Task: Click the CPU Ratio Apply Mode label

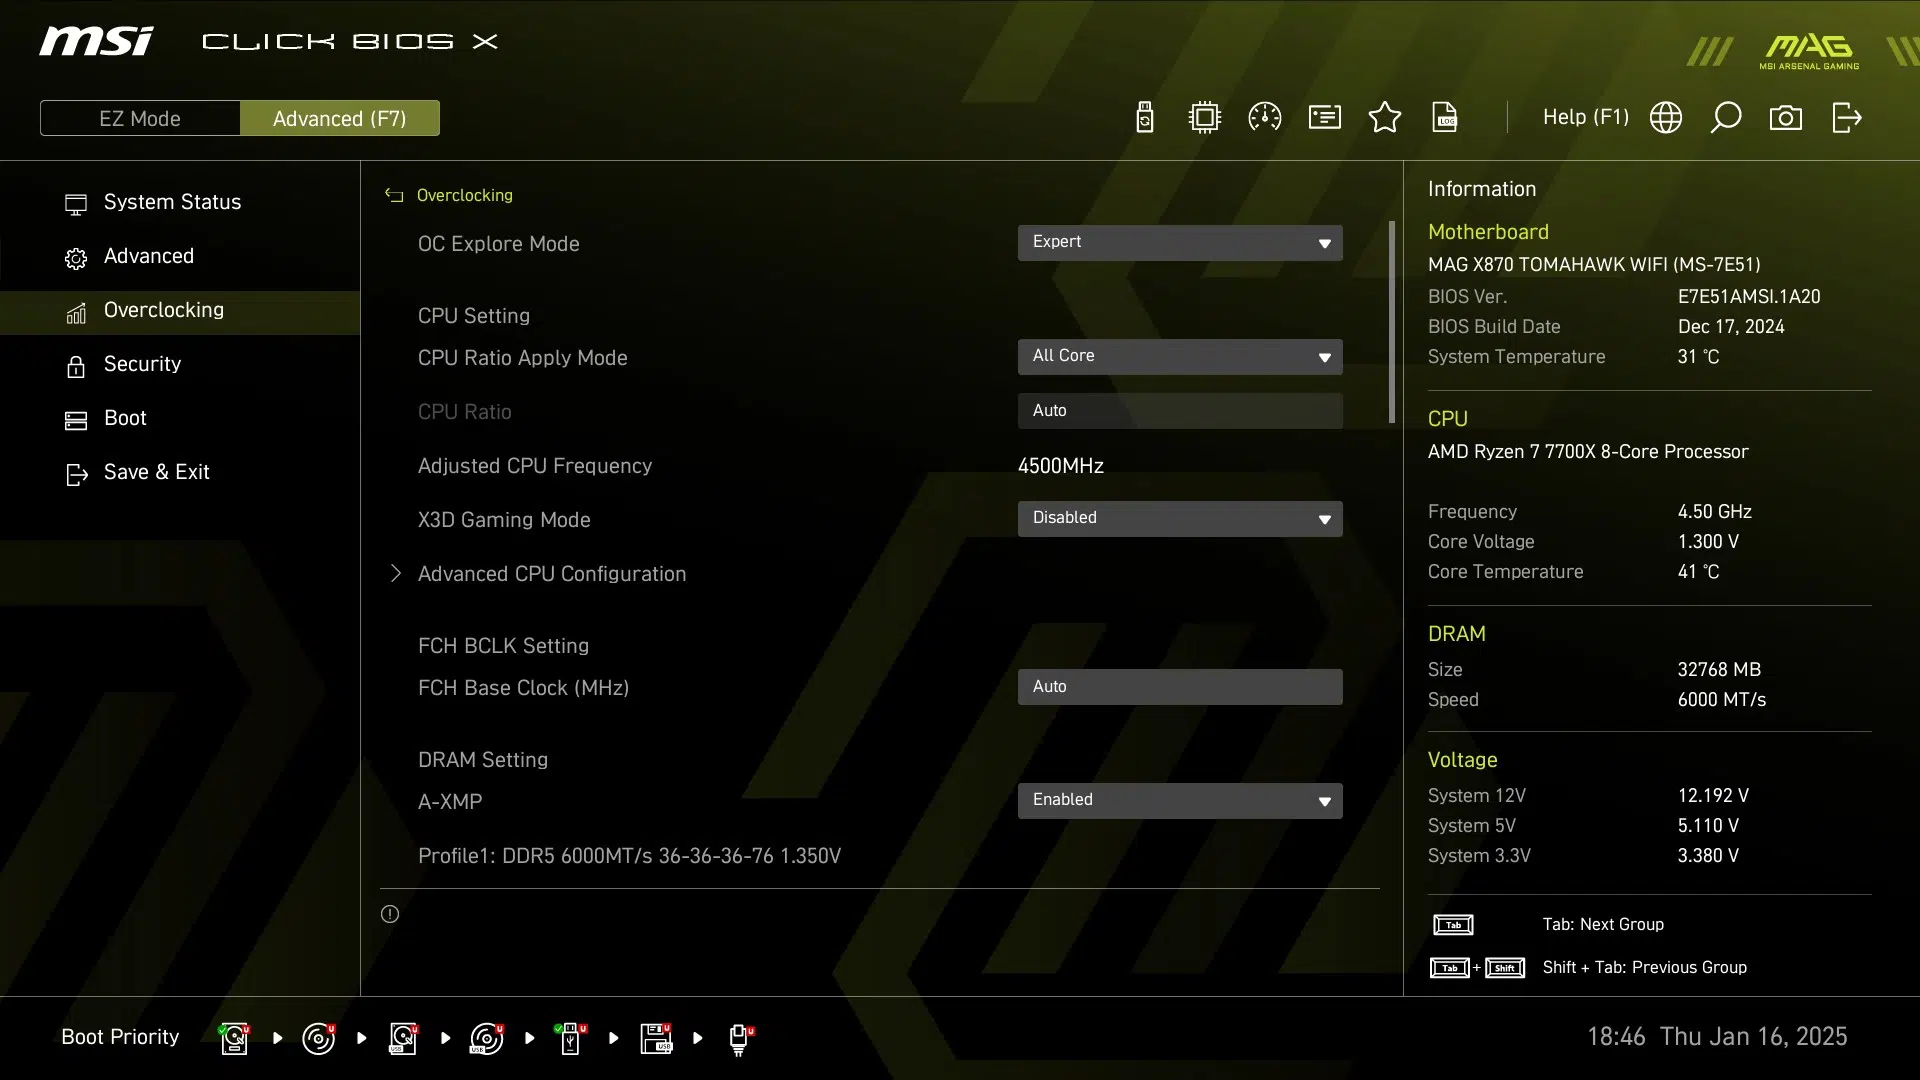Action: click(522, 358)
